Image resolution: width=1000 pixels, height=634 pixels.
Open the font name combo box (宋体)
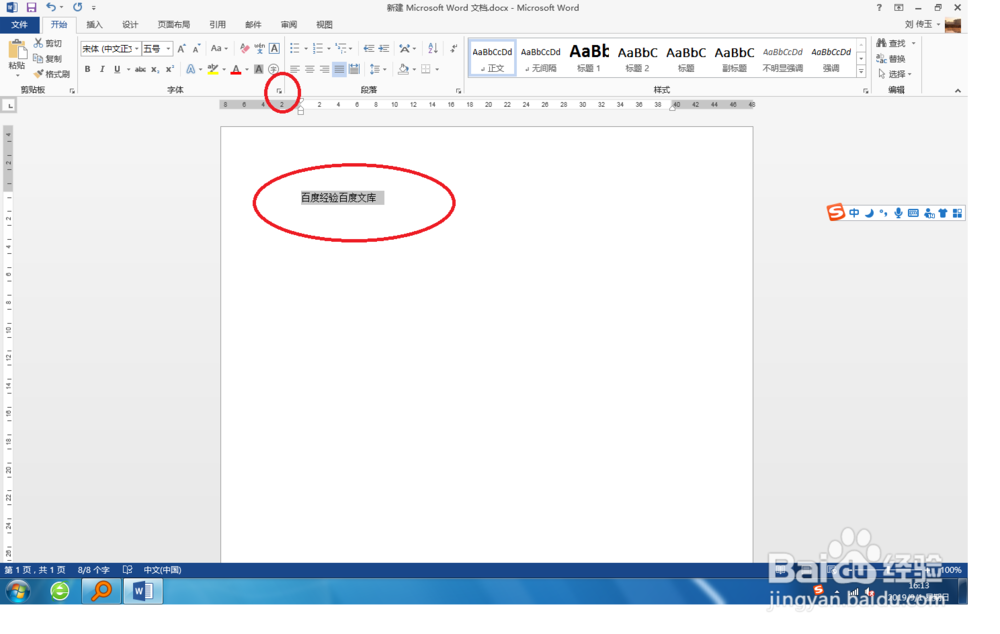coord(110,48)
